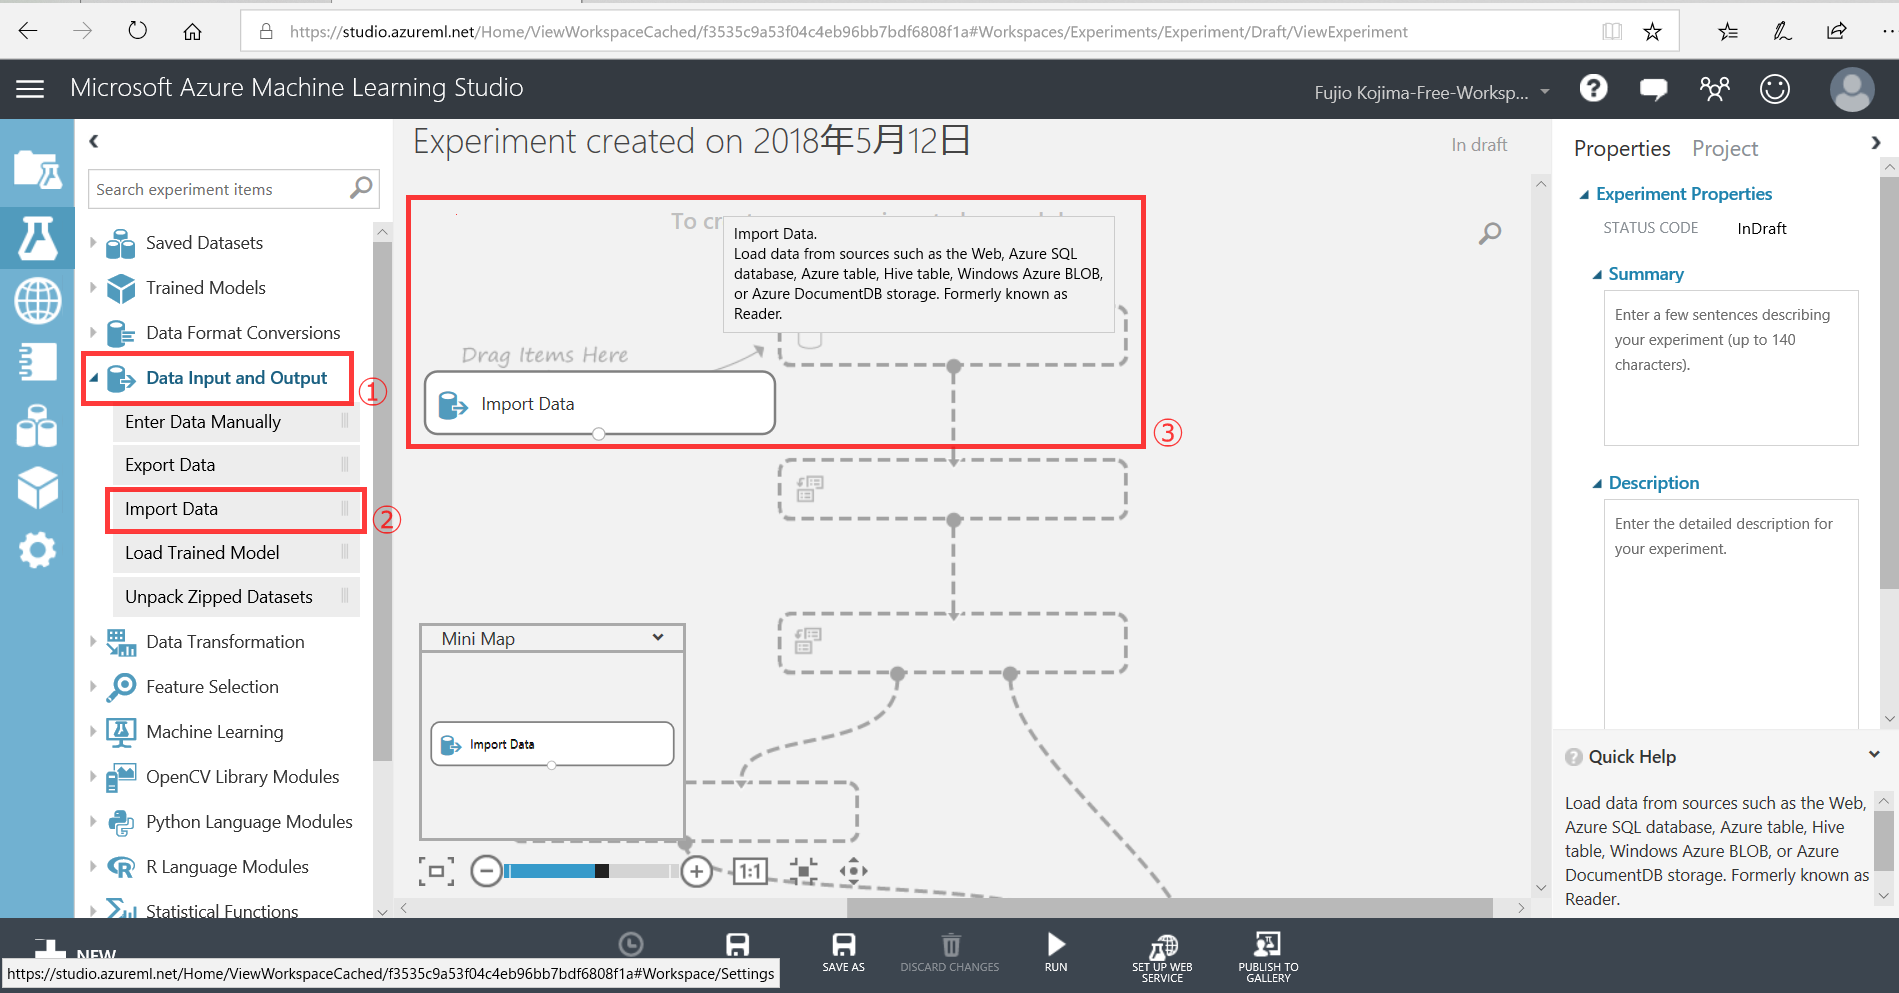
Task: Click the Summary text box
Action: pos(1731,368)
